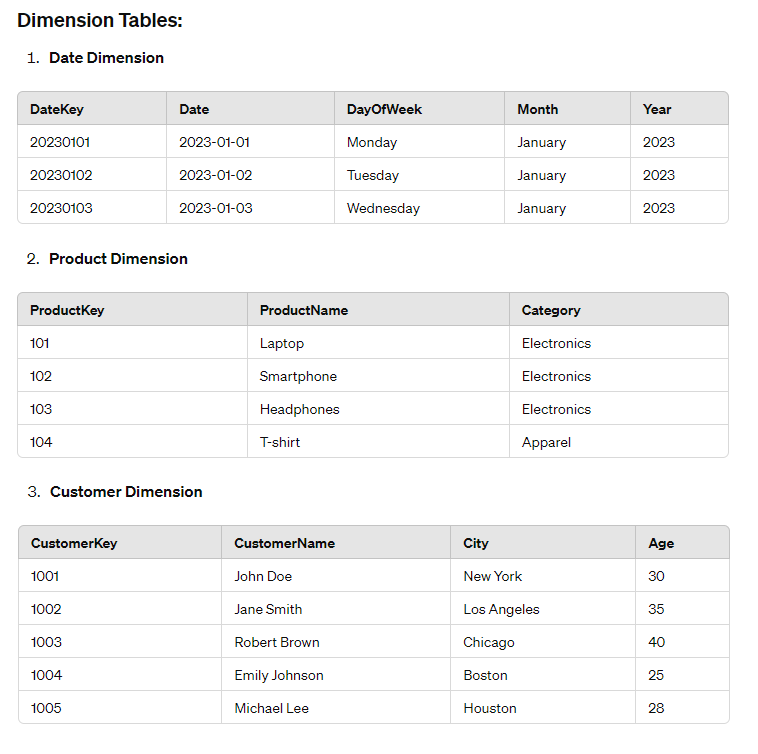Click the Age column header
This screenshot has width=758, height=754.
(661, 543)
